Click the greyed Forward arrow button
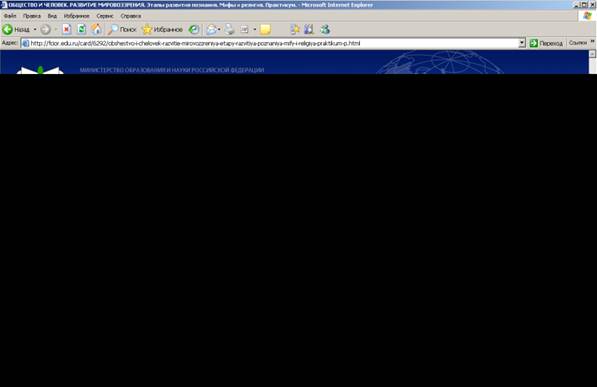Viewport: 597px width, 387px height. 45,29
